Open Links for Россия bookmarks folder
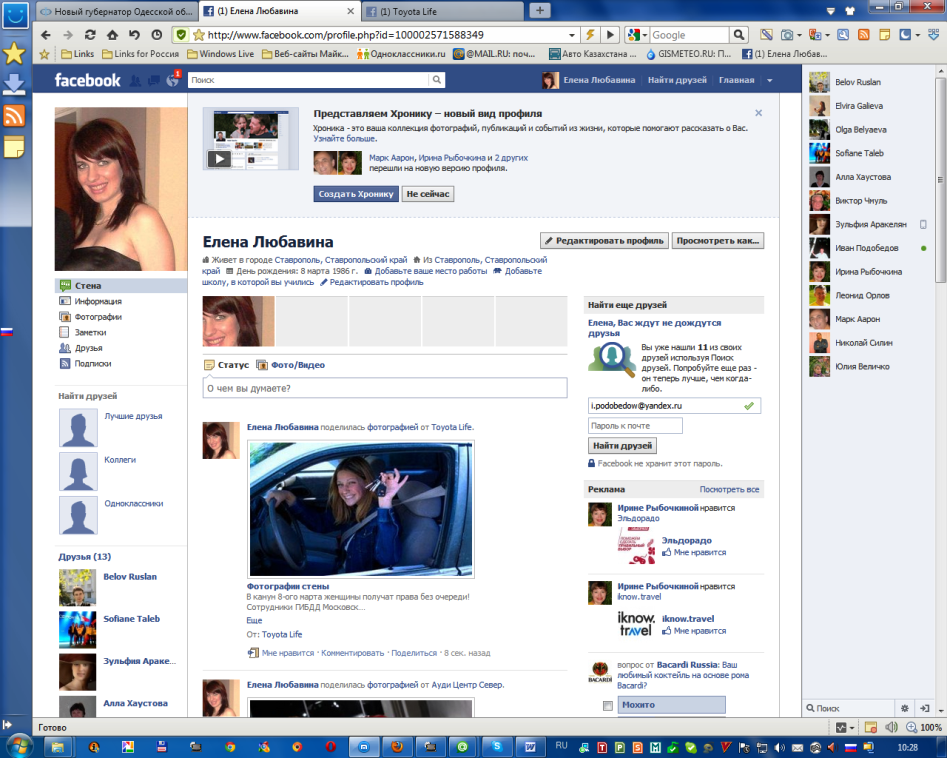This screenshot has height=758, width=947. [x=140, y=54]
